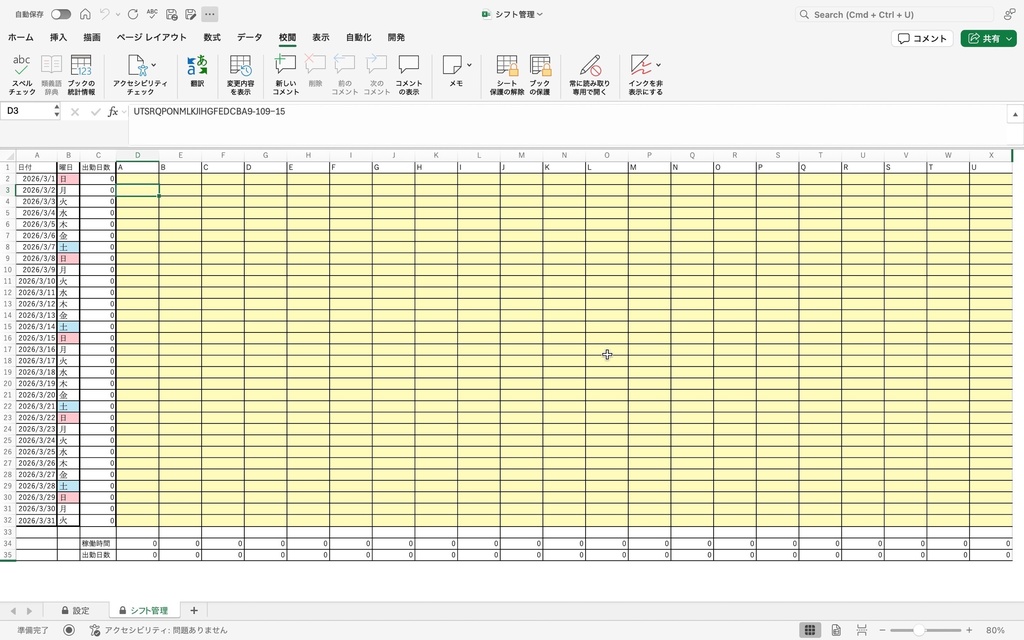This screenshot has width=1024, height=640.
Task: Click the redo arrow icon
Action: coord(133,14)
